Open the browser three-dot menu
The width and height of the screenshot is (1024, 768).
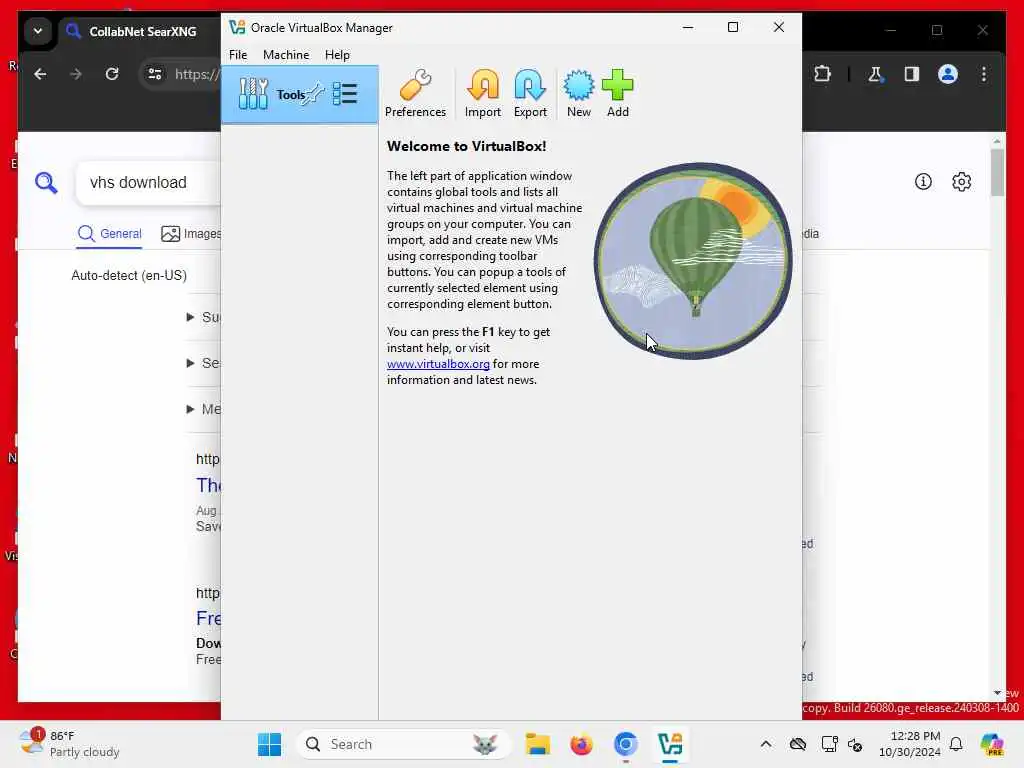pos(984,74)
